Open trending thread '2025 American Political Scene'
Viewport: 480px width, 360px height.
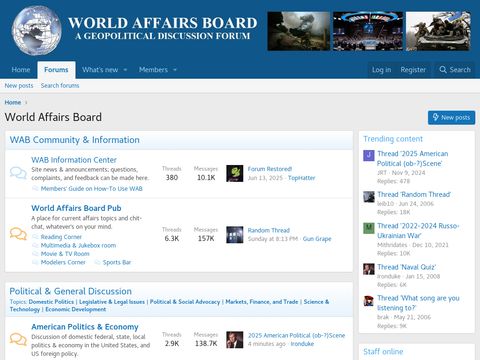[413, 158]
